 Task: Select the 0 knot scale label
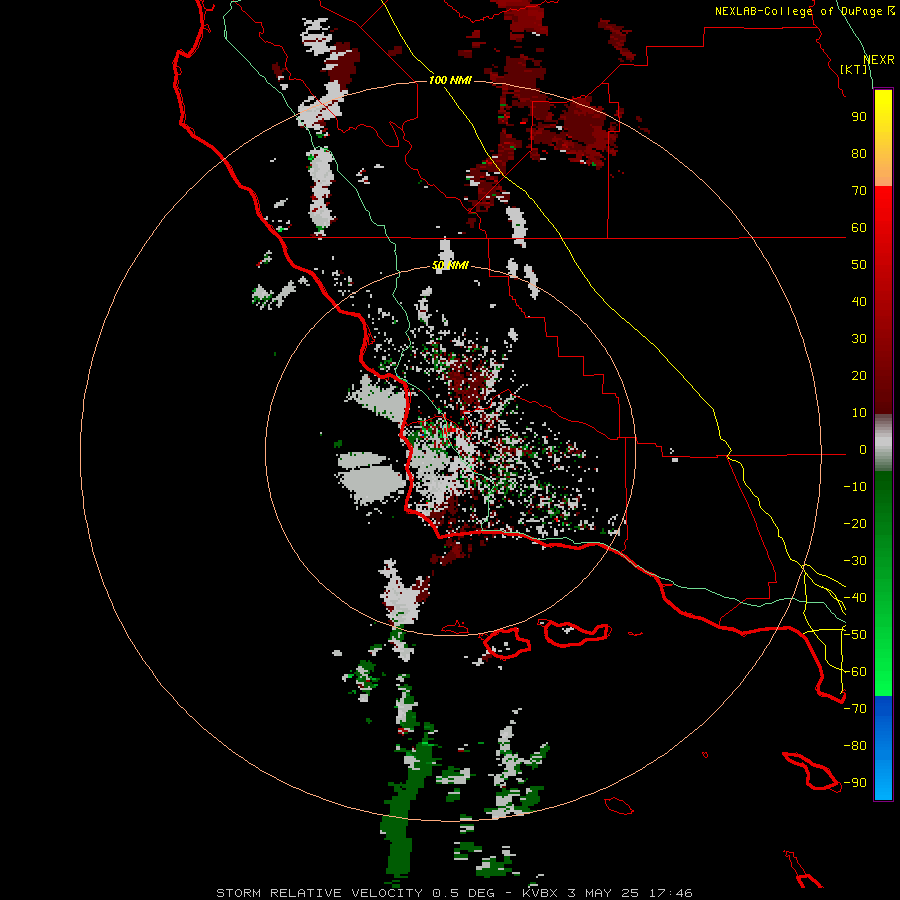(x=863, y=450)
